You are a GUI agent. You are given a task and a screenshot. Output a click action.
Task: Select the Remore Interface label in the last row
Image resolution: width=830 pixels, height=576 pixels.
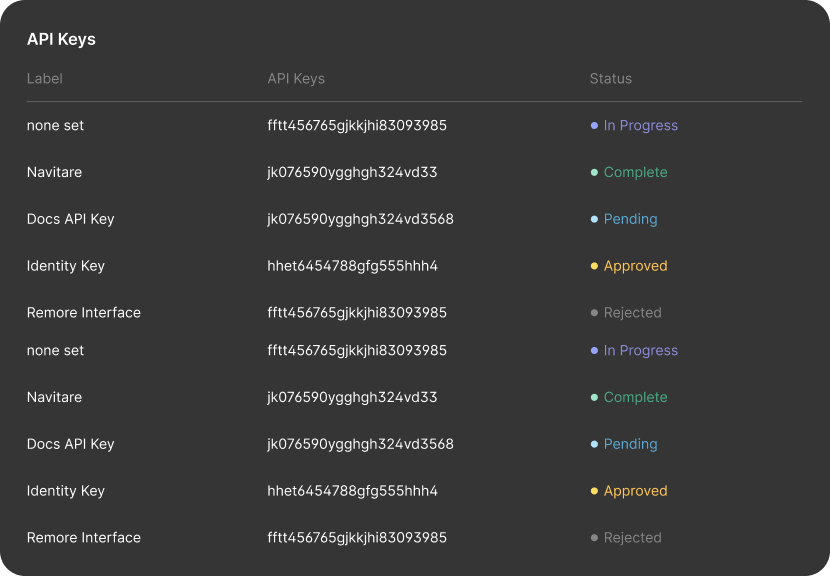[x=84, y=537]
